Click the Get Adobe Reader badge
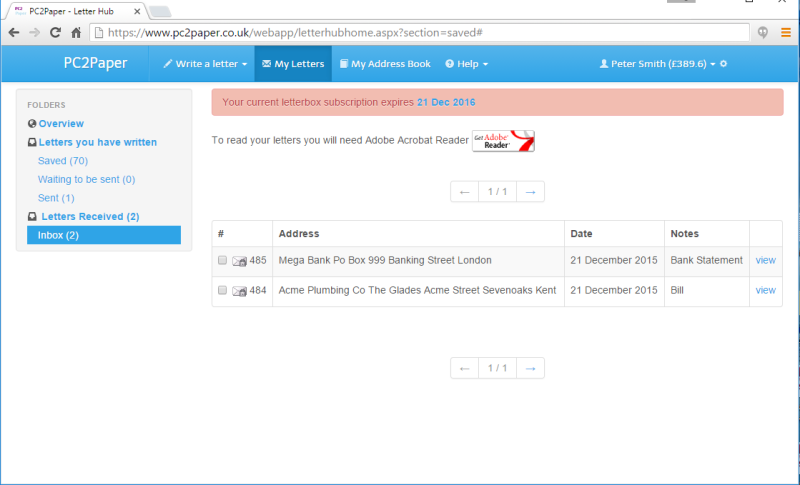The width and height of the screenshot is (800, 485). pos(503,141)
